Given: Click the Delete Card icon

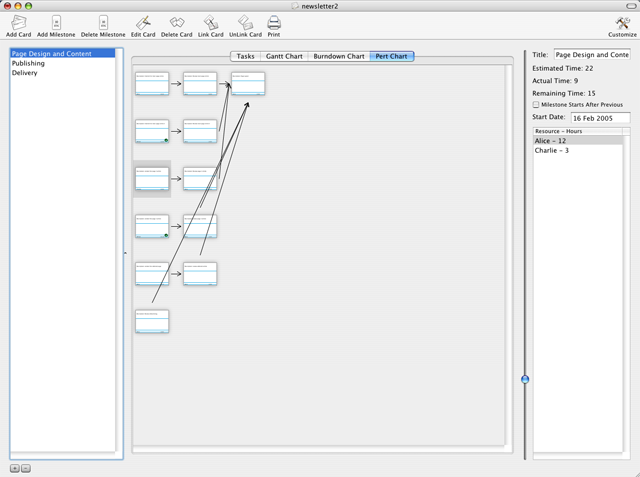Looking at the screenshot, I should tap(176, 22).
